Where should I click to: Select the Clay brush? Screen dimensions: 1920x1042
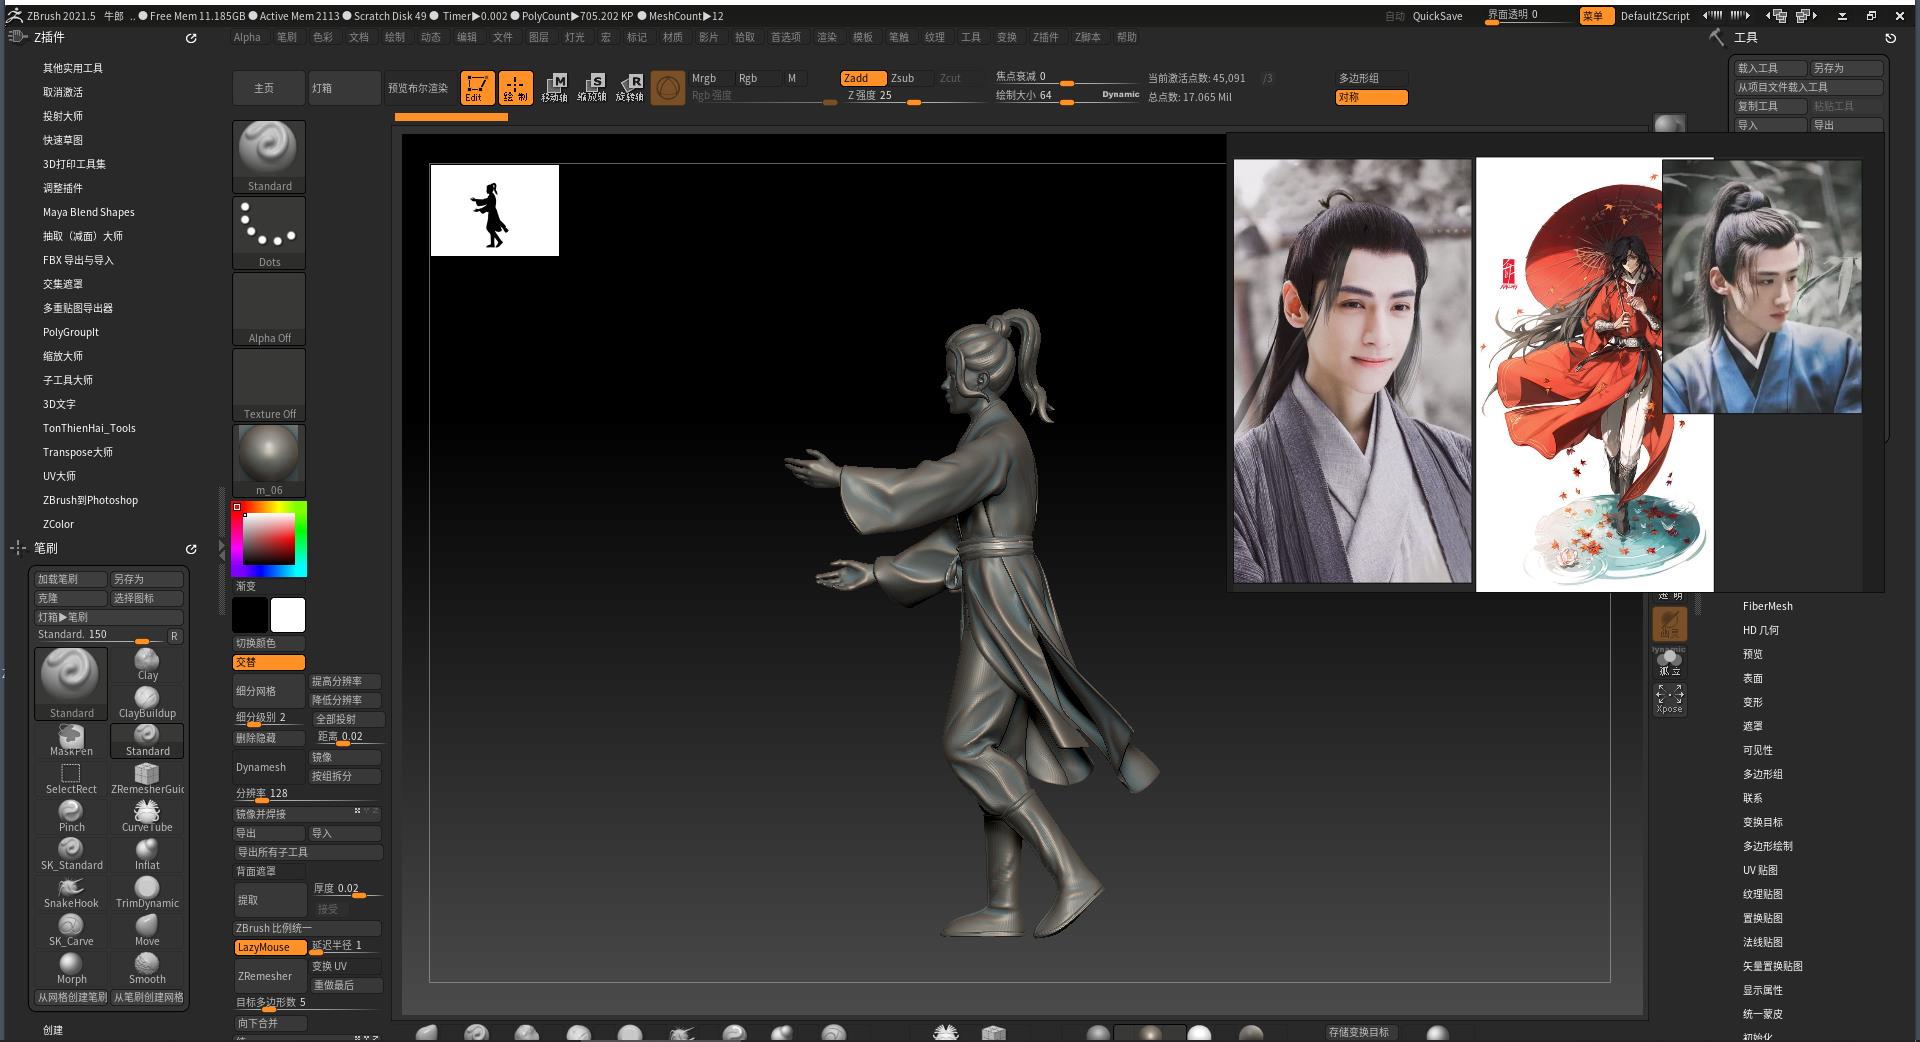(x=147, y=664)
